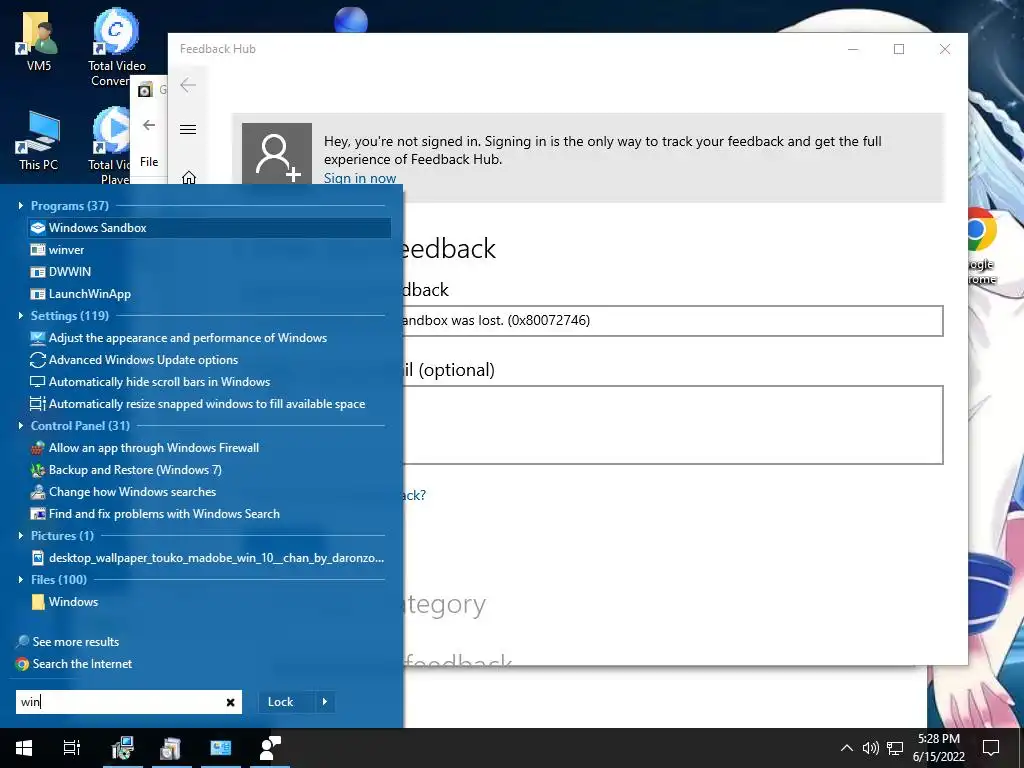Collapse the Programs (37) group
Viewport: 1024px width, 768px height.
click(x=20, y=206)
